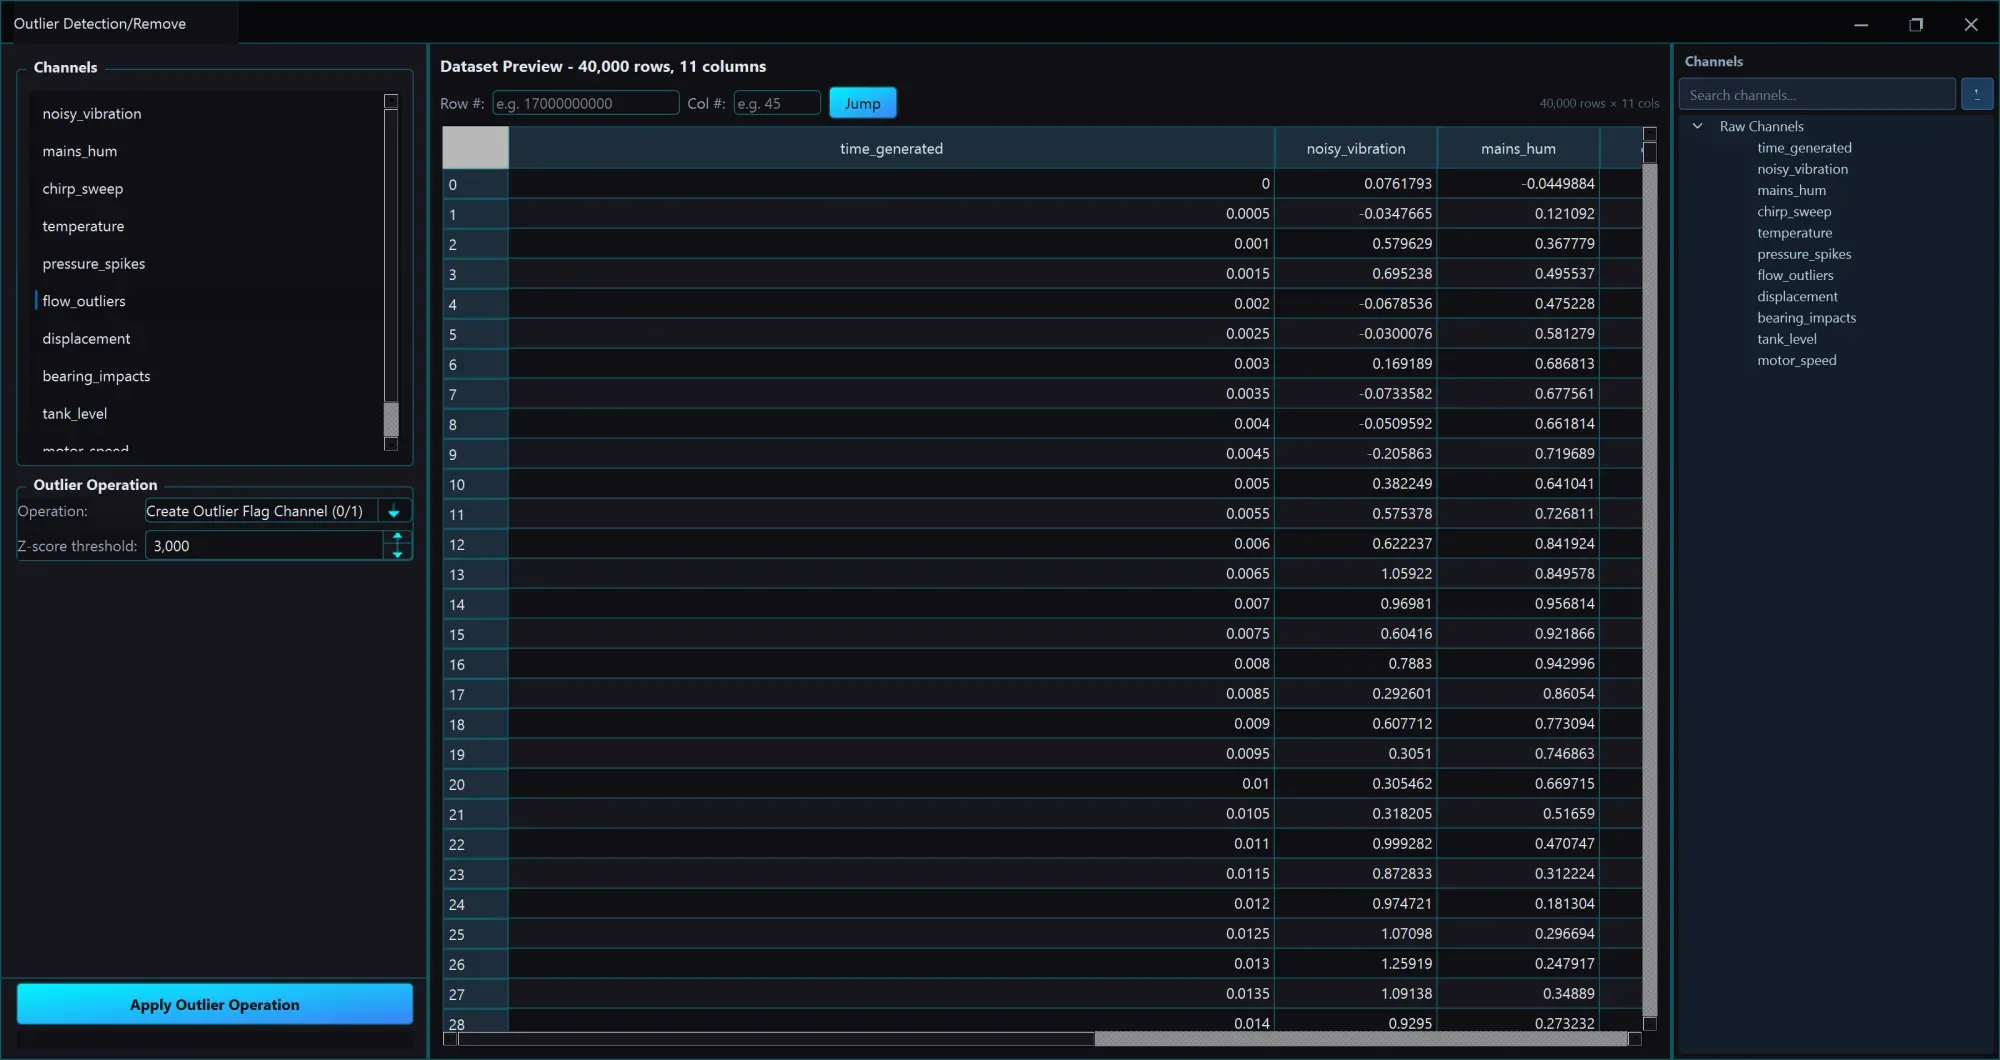
Task: Select flow_outliers in Raw Channels tree
Action: point(1795,275)
